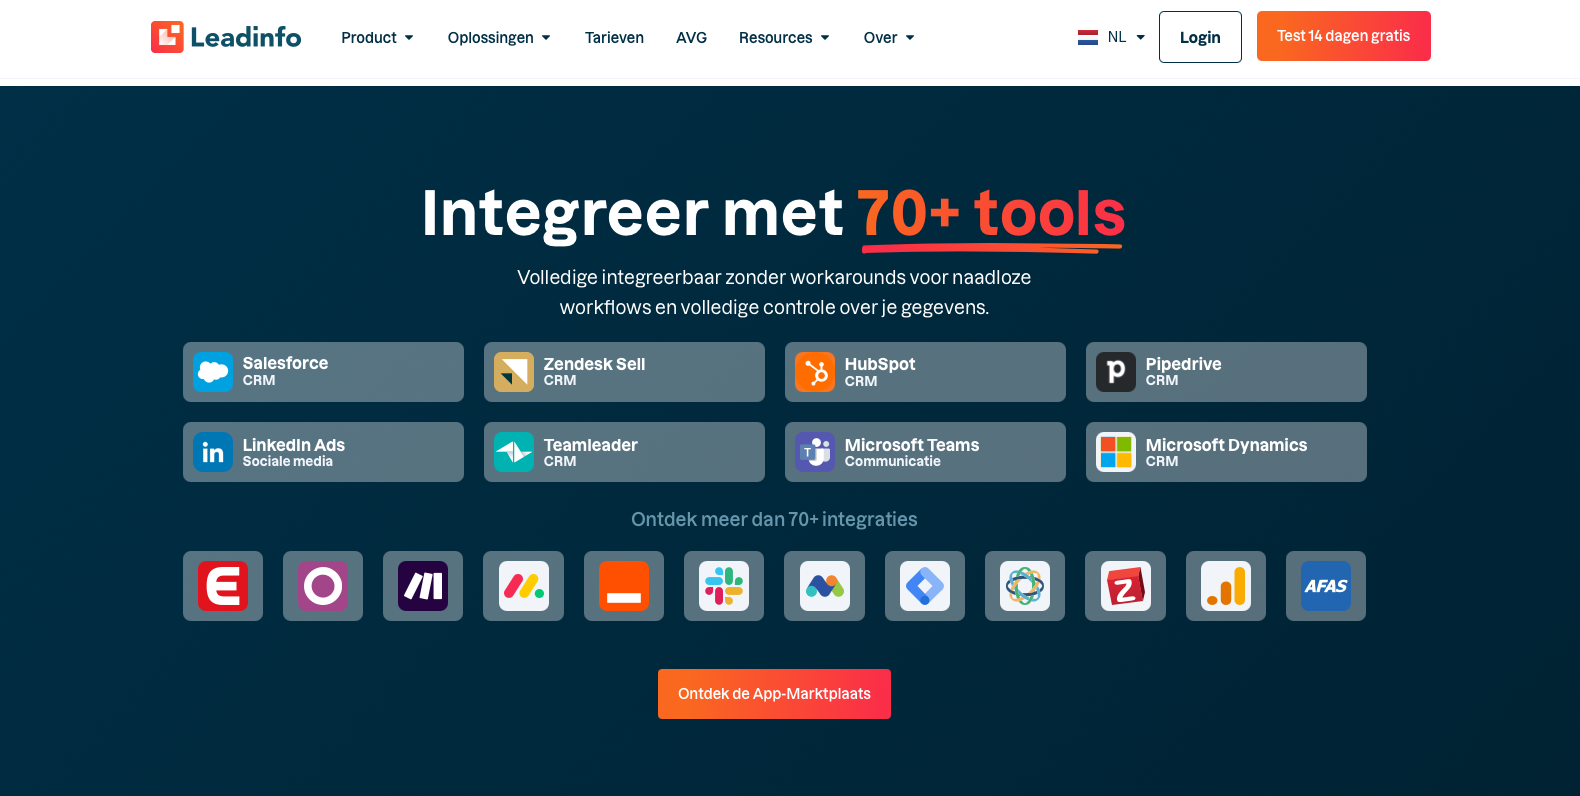Choose the Microsoft Dynamics CRM integration card
This screenshot has width=1580, height=796.
click(x=1226, y=452)
